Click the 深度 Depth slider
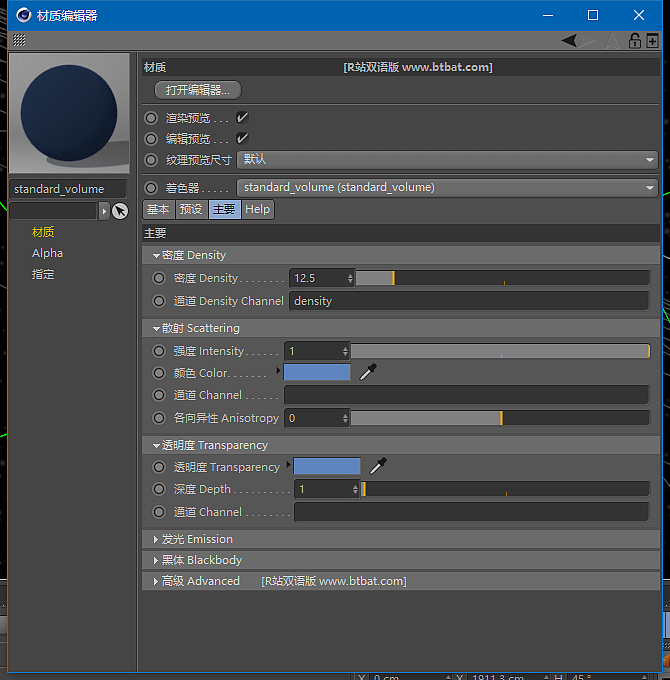Viewport: 670px width, 680px height. click(x=505, y=489)
